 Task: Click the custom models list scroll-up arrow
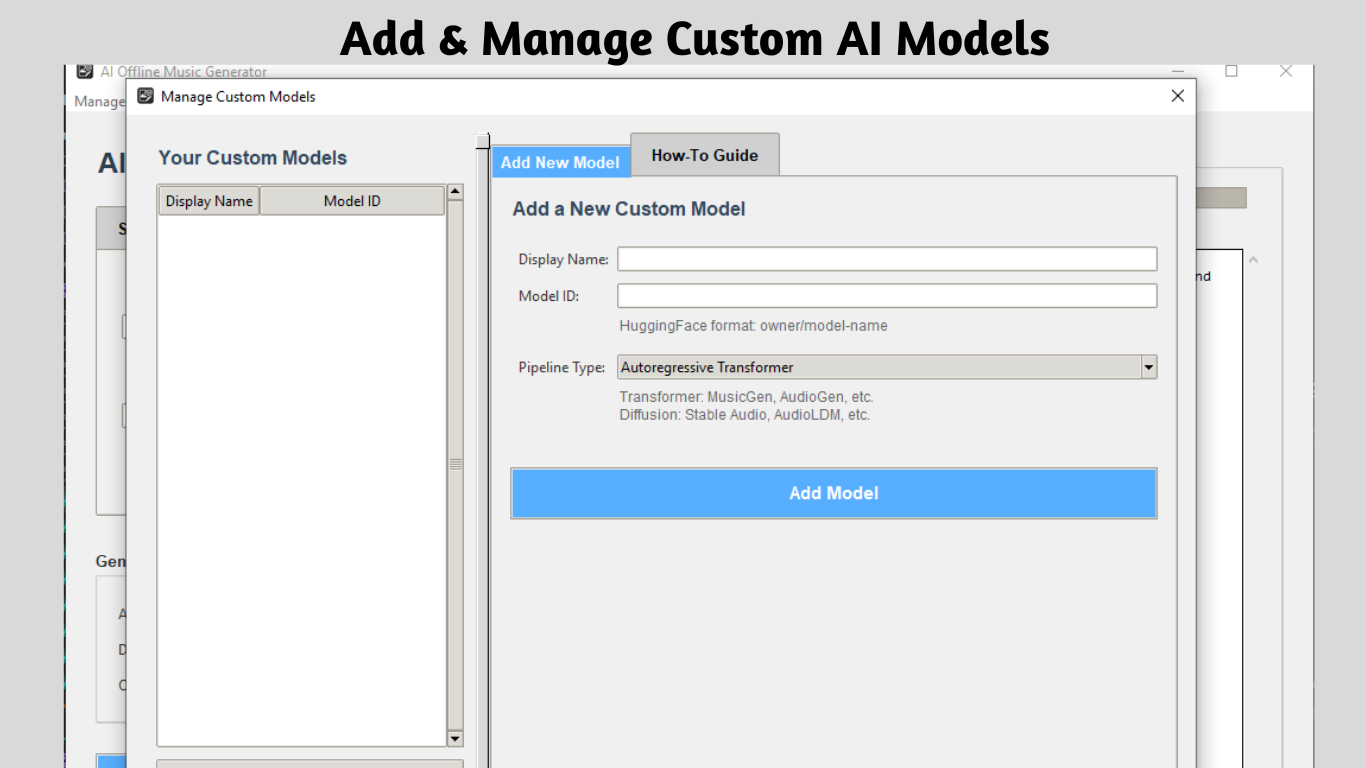455,190
